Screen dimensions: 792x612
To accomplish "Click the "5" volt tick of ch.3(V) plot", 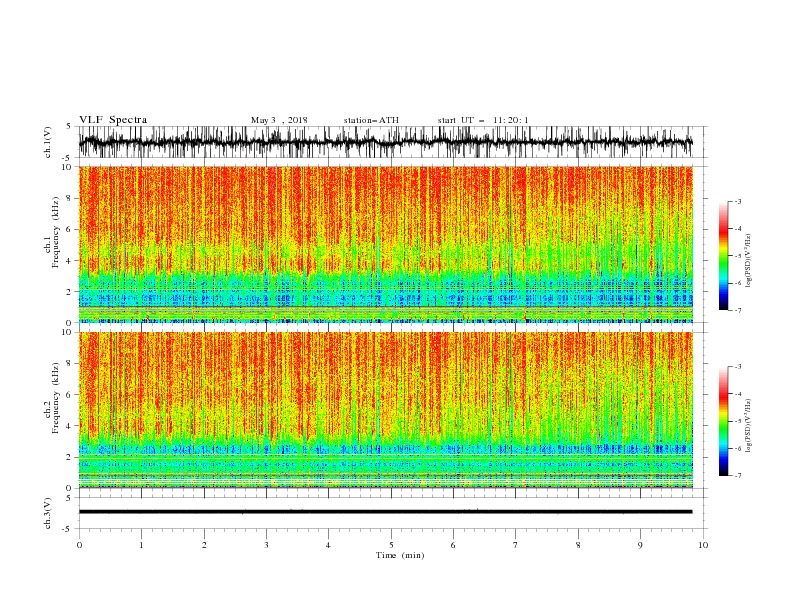I will pyautogui.click(x=69, y=498).
